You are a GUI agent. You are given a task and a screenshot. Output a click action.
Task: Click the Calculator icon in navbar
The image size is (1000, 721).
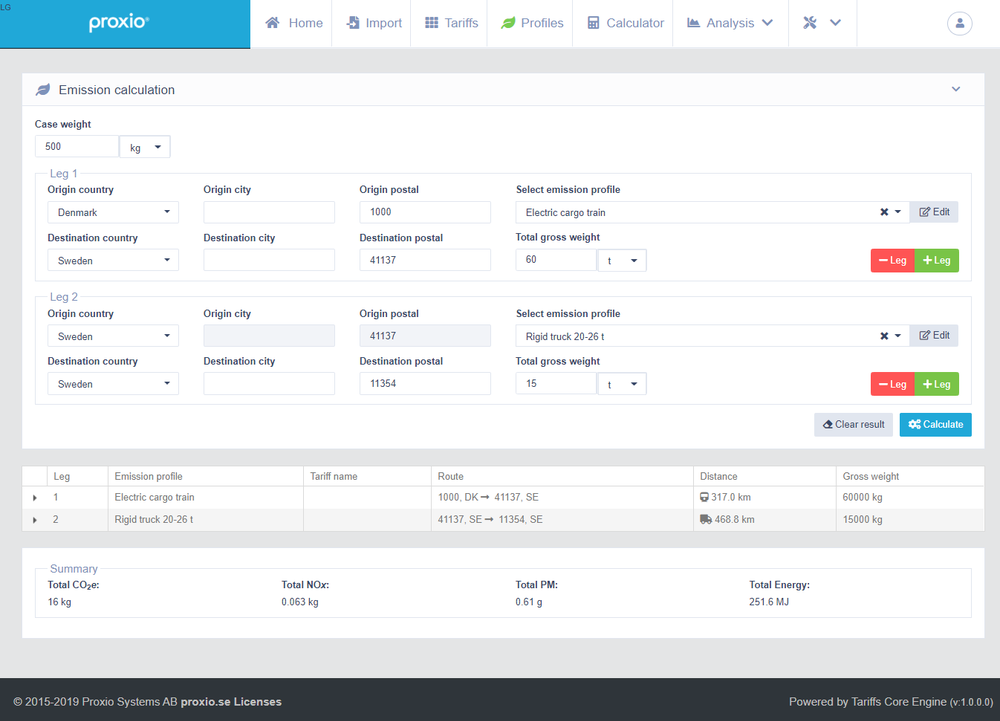pyautogui.click(x=593, y=23)
